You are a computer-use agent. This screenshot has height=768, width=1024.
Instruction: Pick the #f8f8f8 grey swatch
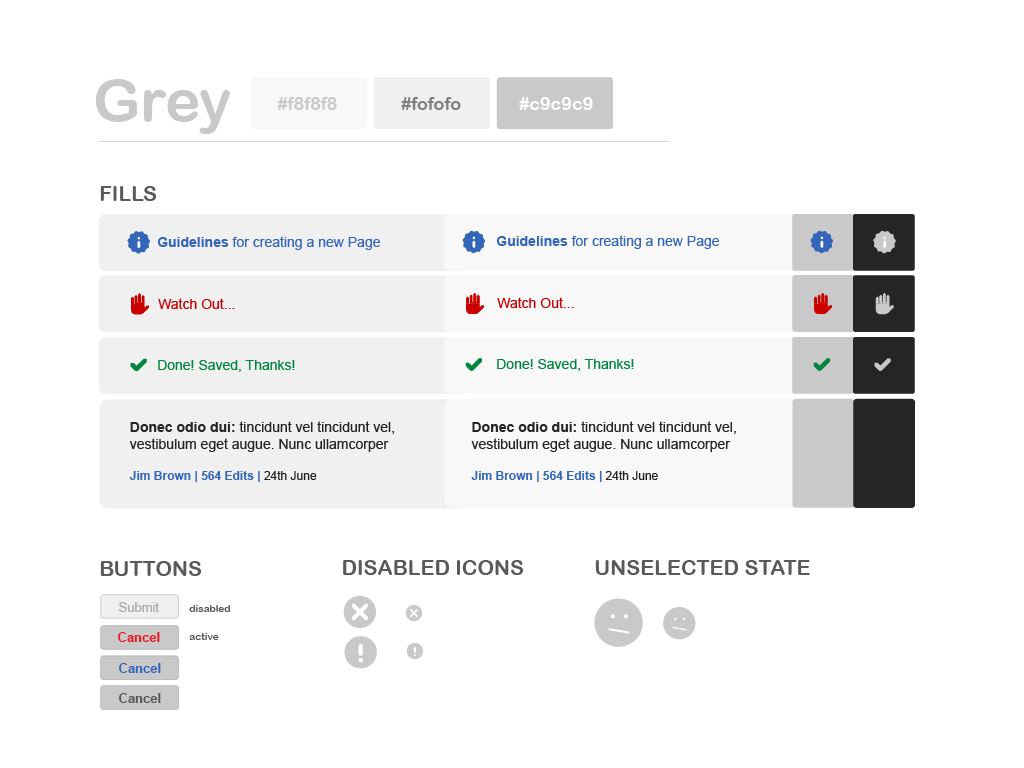[x=309, y=103]
